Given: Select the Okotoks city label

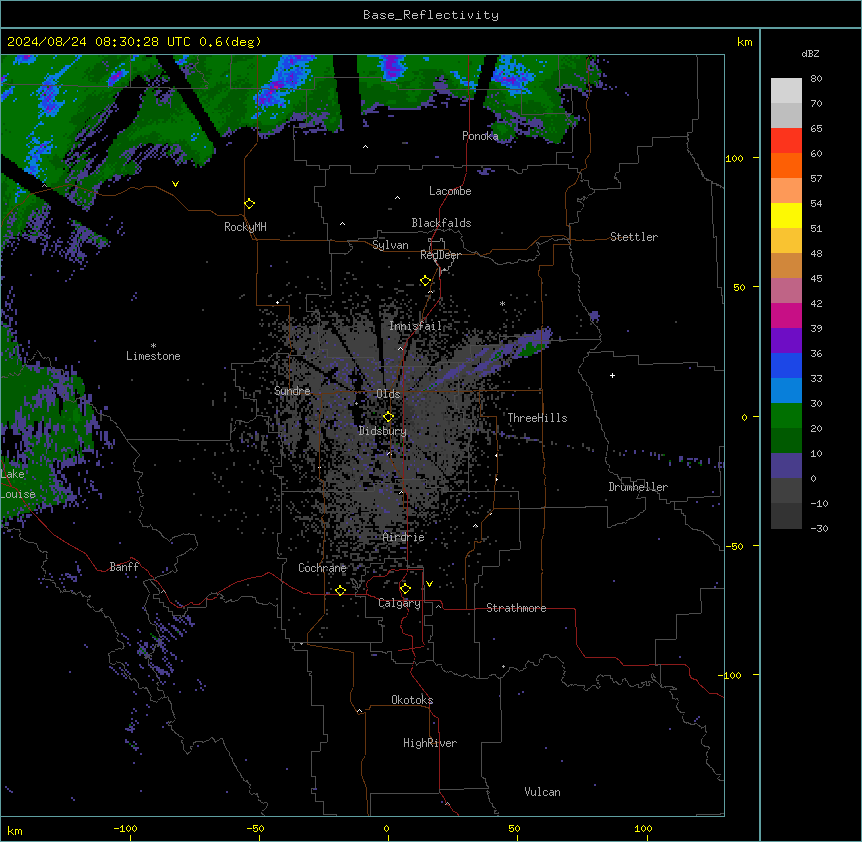Looking at the screenshot, I should click(412, 700).
